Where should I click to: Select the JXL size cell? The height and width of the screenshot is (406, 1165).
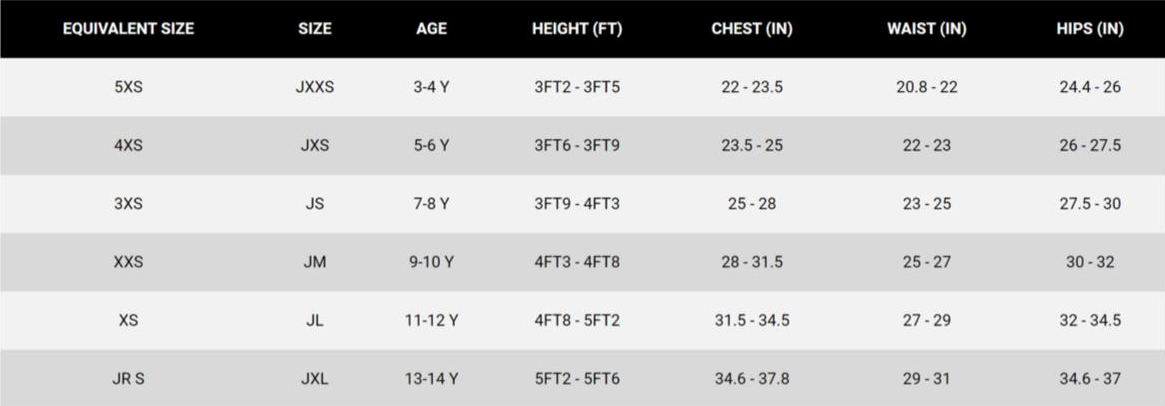click(315, 378)
